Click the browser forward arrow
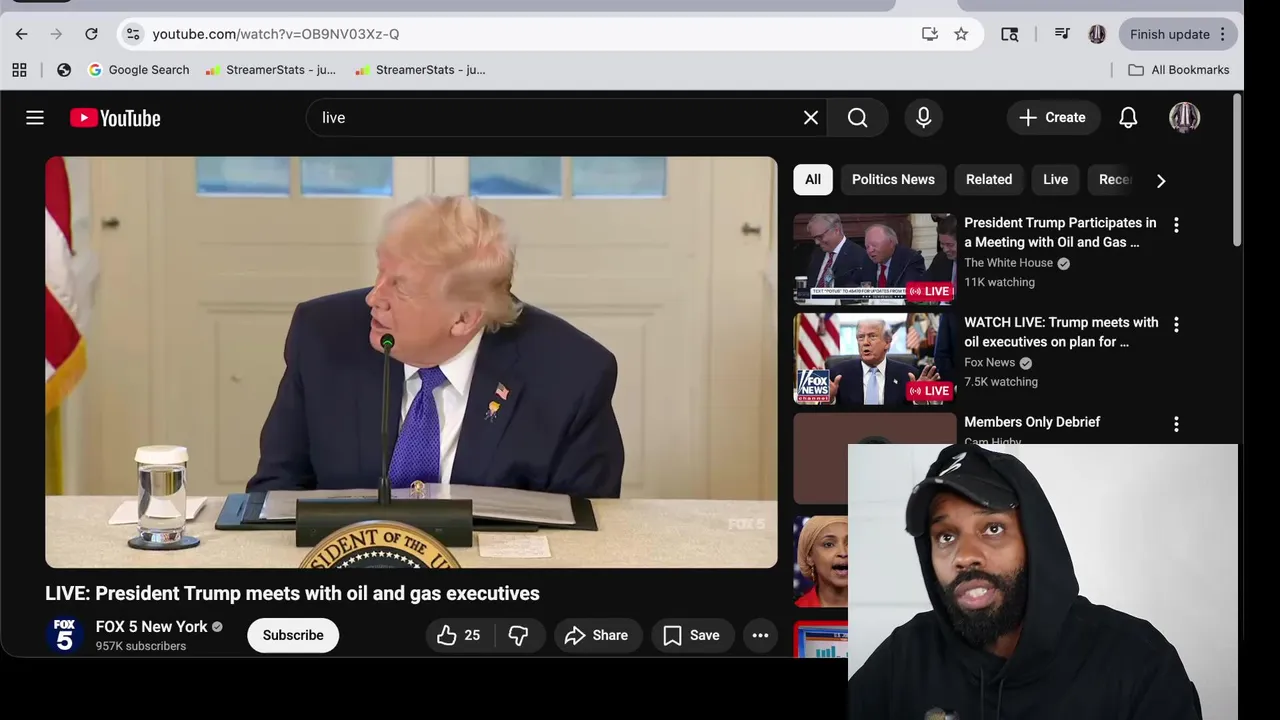The image size is (1280, 720). (x=56, y=34)
